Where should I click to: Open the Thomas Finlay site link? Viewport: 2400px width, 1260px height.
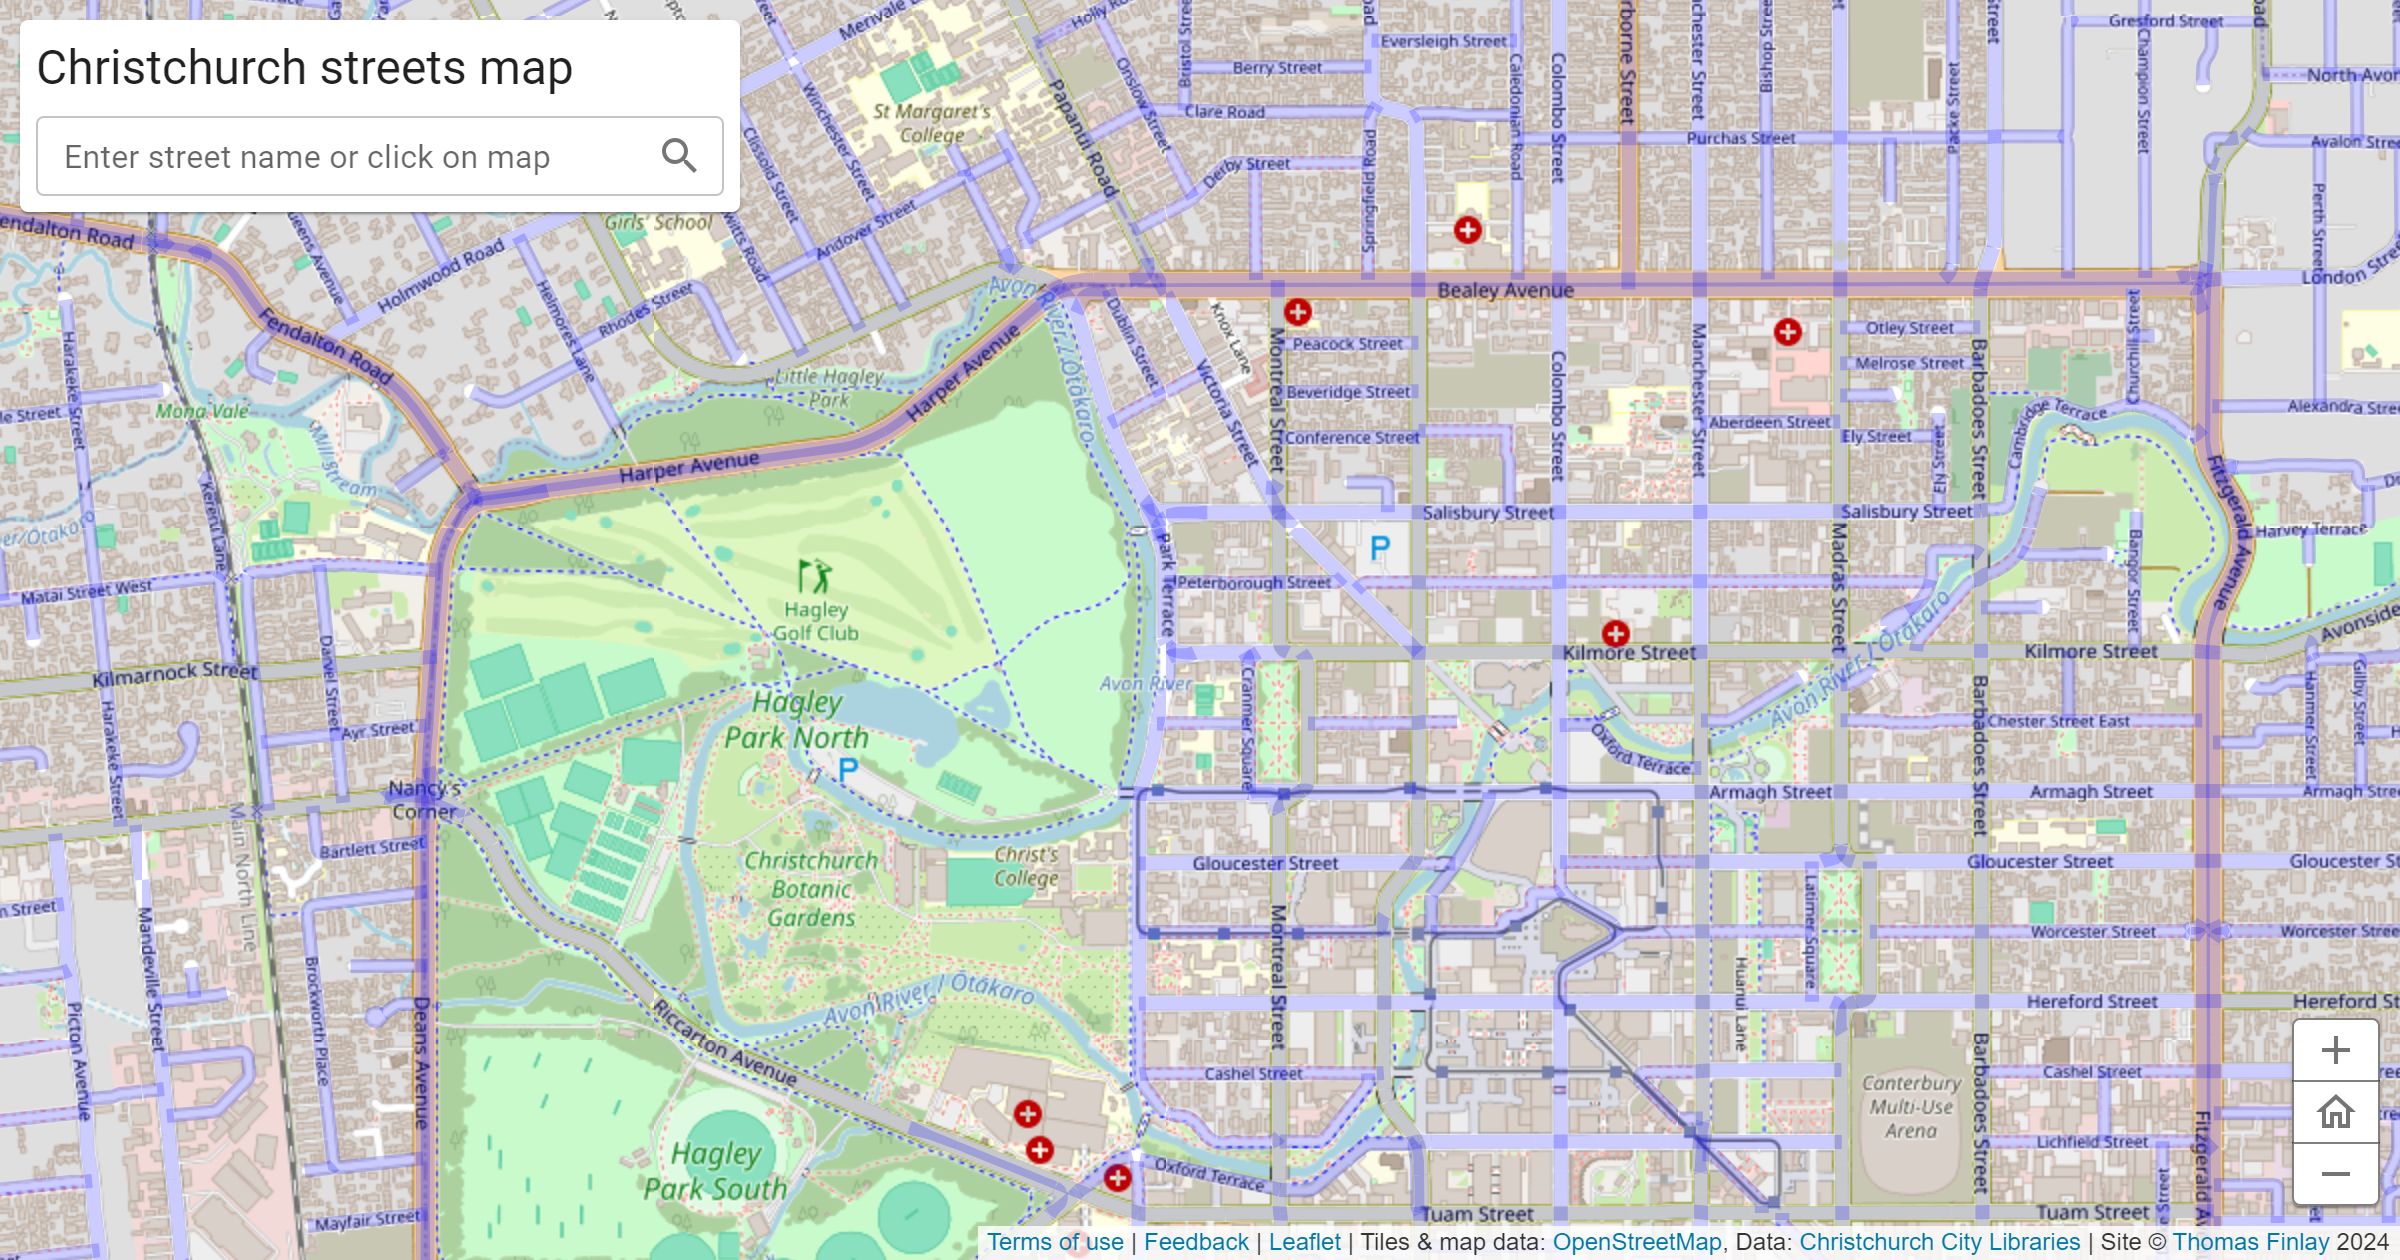point(2250,1242)
